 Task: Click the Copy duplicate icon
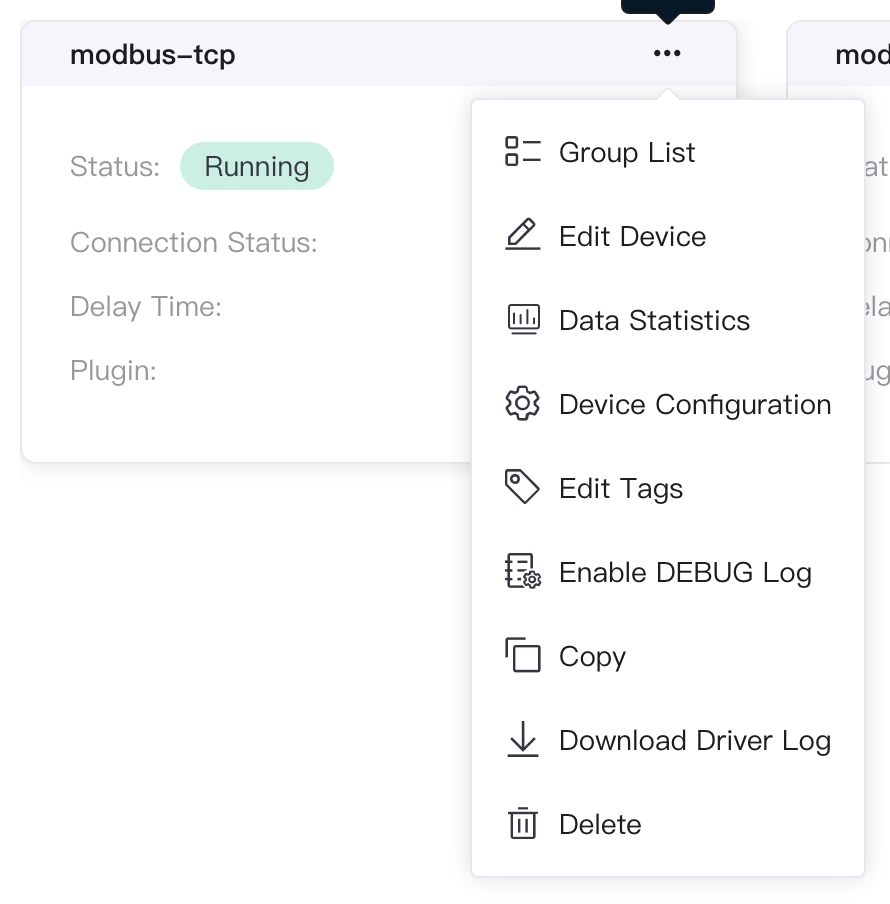pos(523,655)
